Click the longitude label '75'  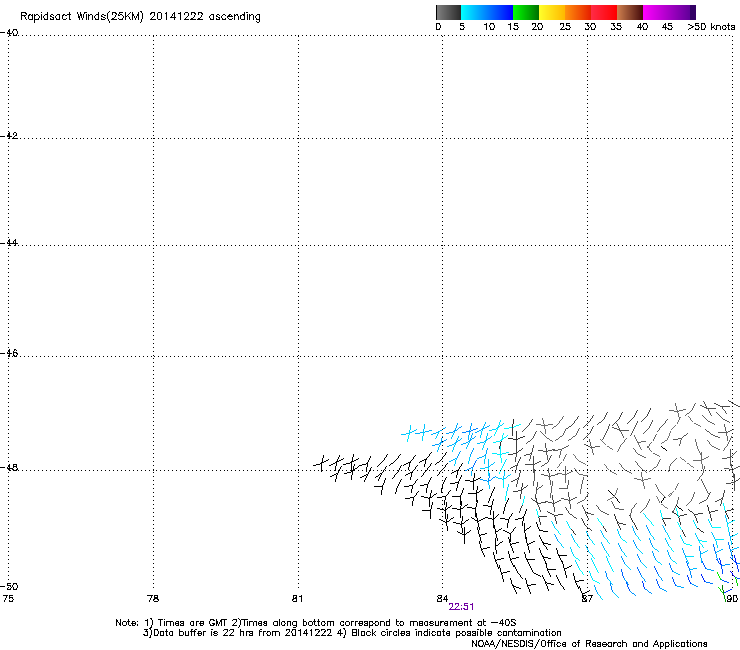coord(8,599)
